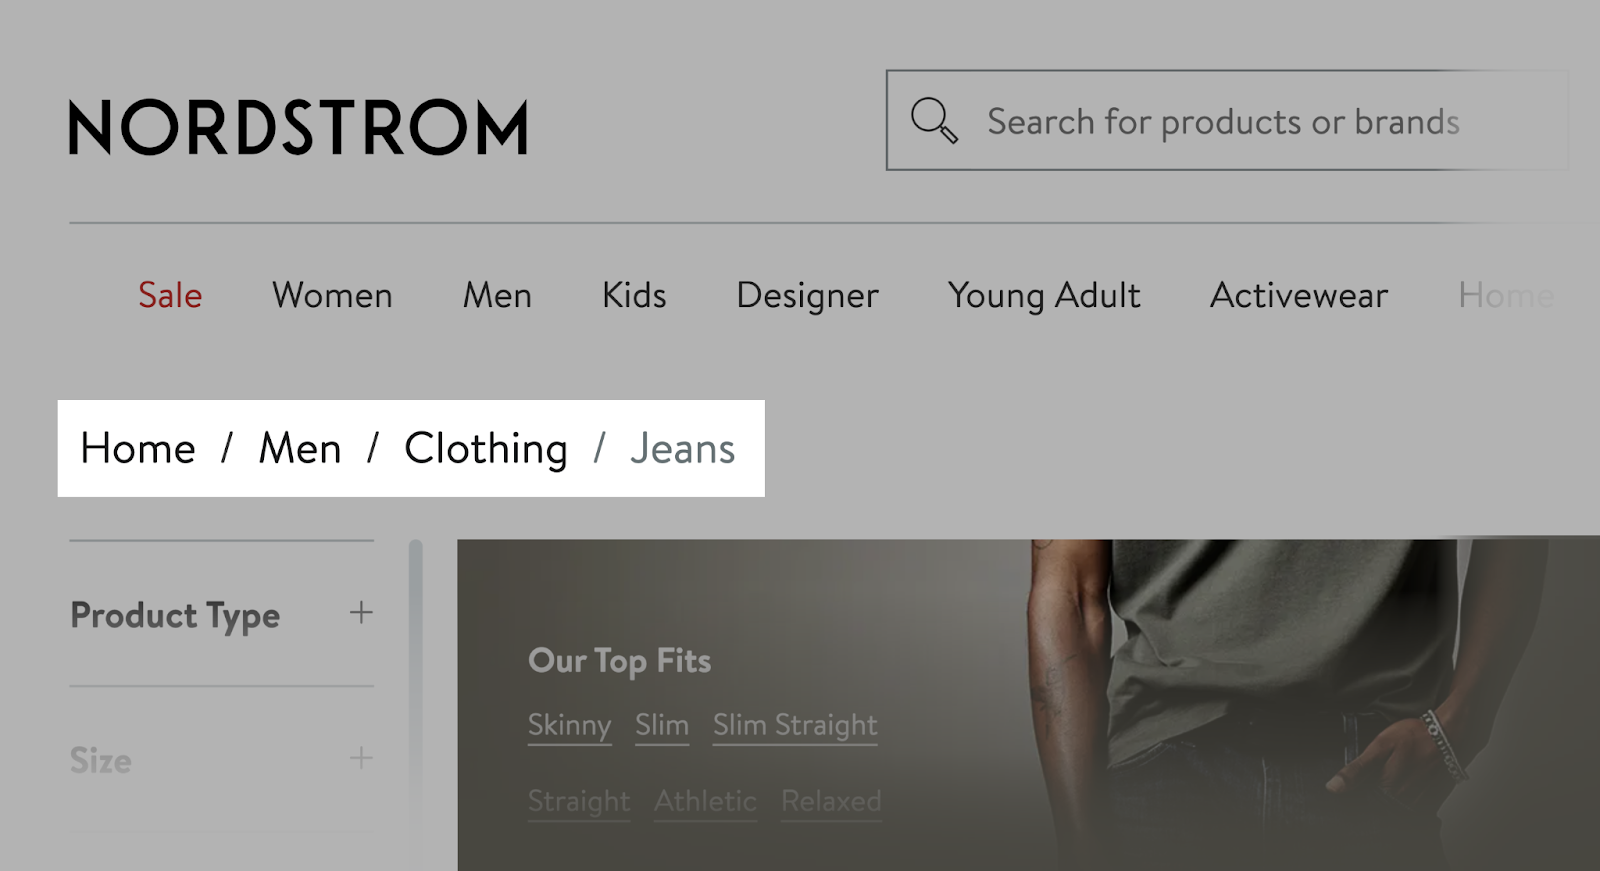Navigate to the Men section
Image resolution: width=1600 pixels, height=871 pixels.
[496, 295]
